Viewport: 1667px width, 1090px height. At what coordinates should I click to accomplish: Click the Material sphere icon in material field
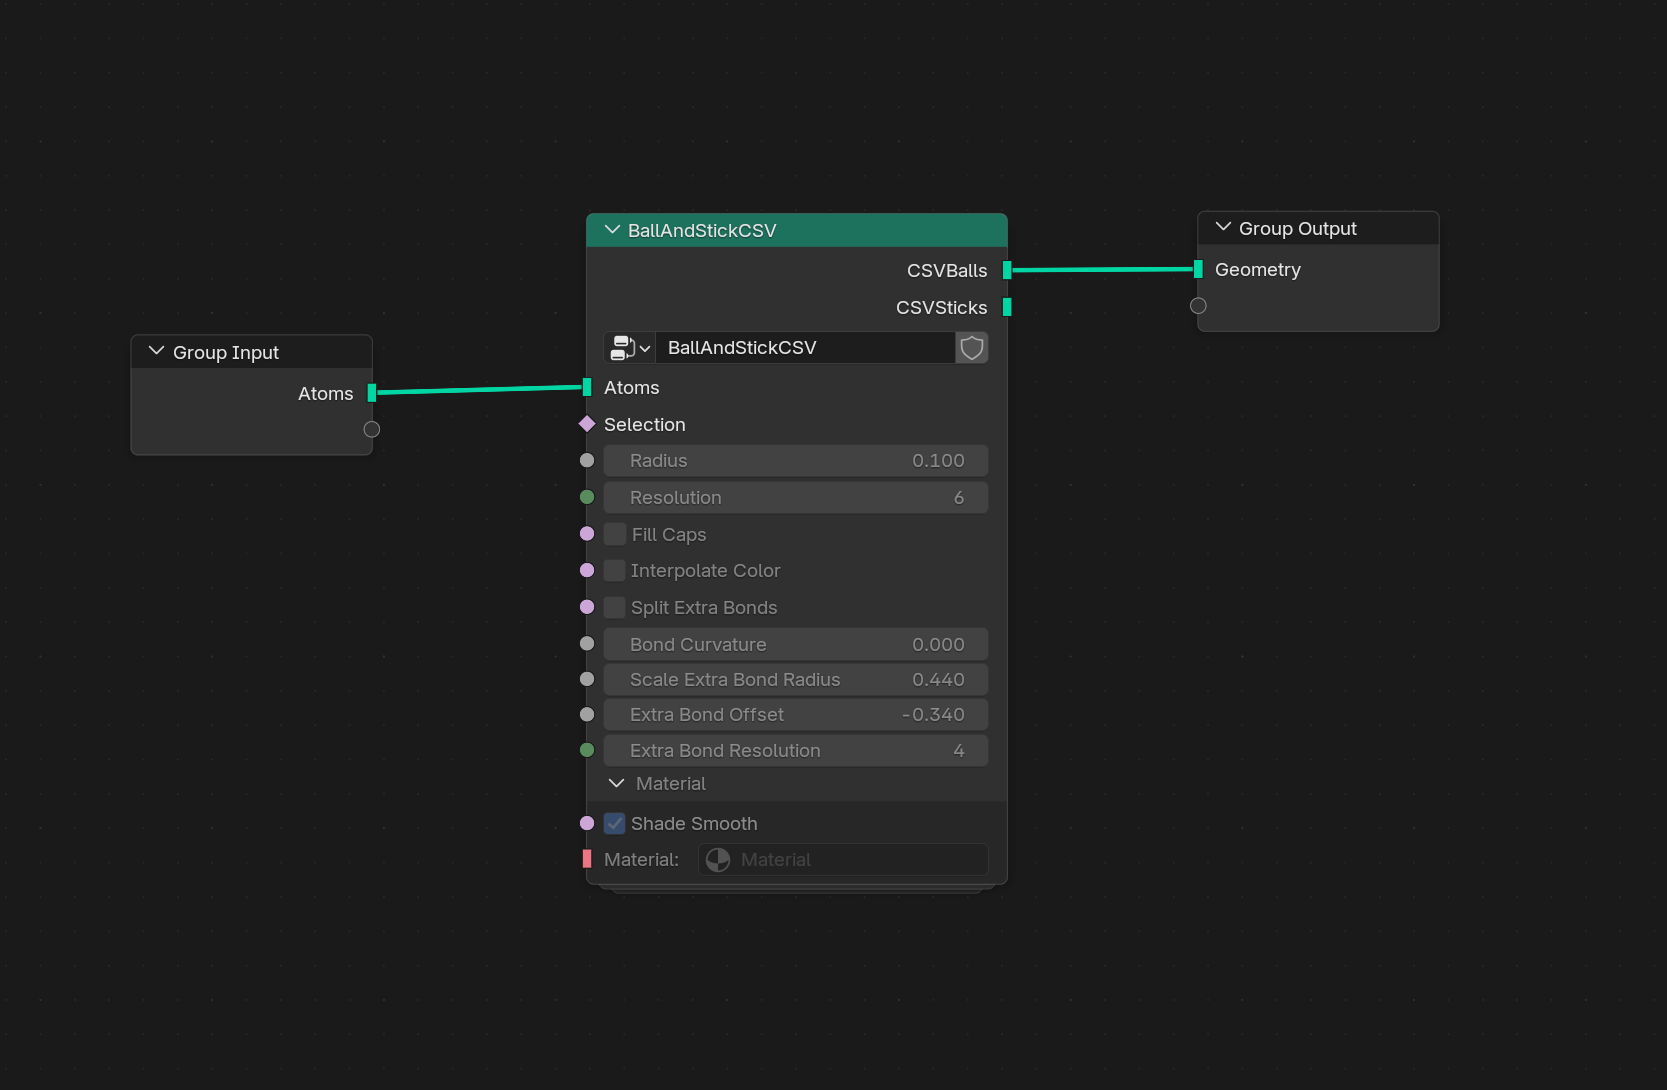718,860
